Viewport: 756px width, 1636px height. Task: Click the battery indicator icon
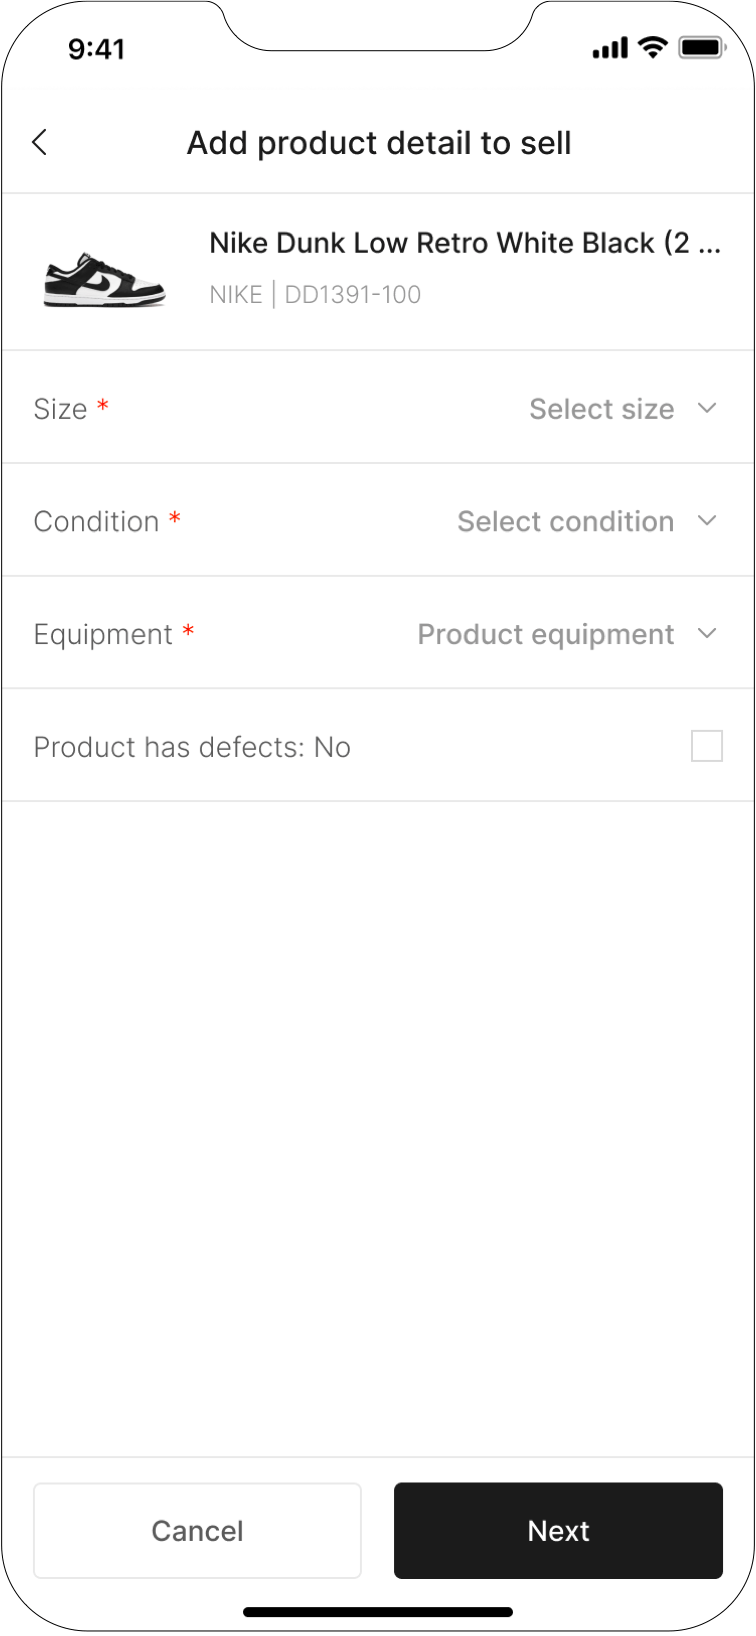pos(701,46)
